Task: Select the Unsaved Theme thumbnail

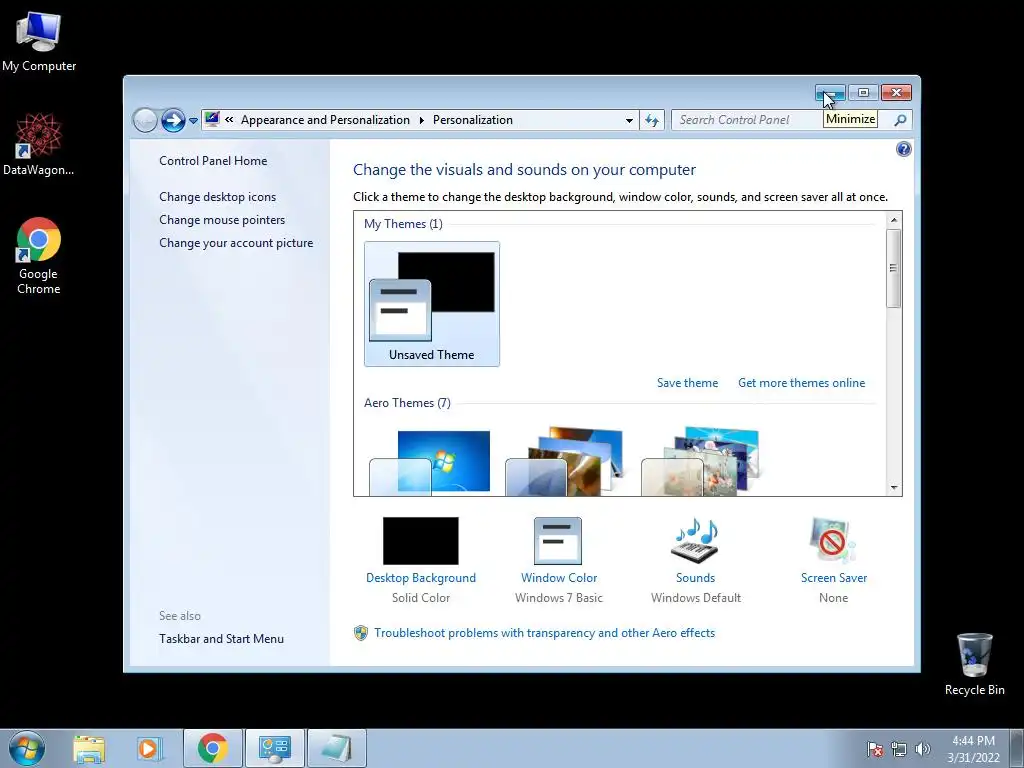Action: [x=432, y=304]
